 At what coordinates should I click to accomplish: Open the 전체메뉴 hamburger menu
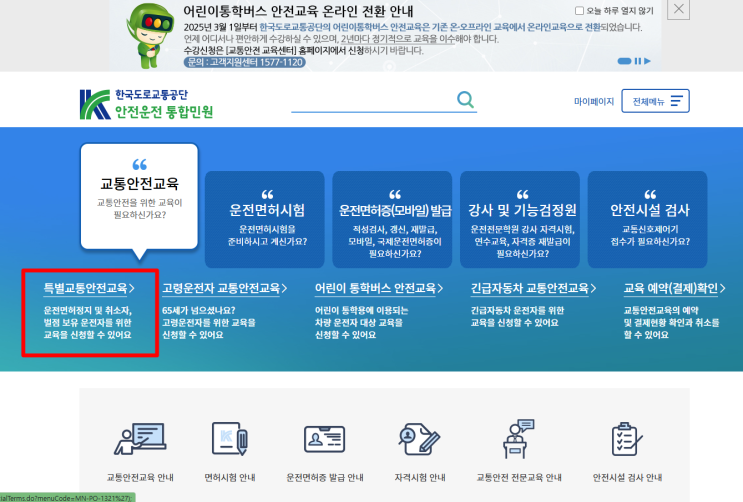point(655,101)
